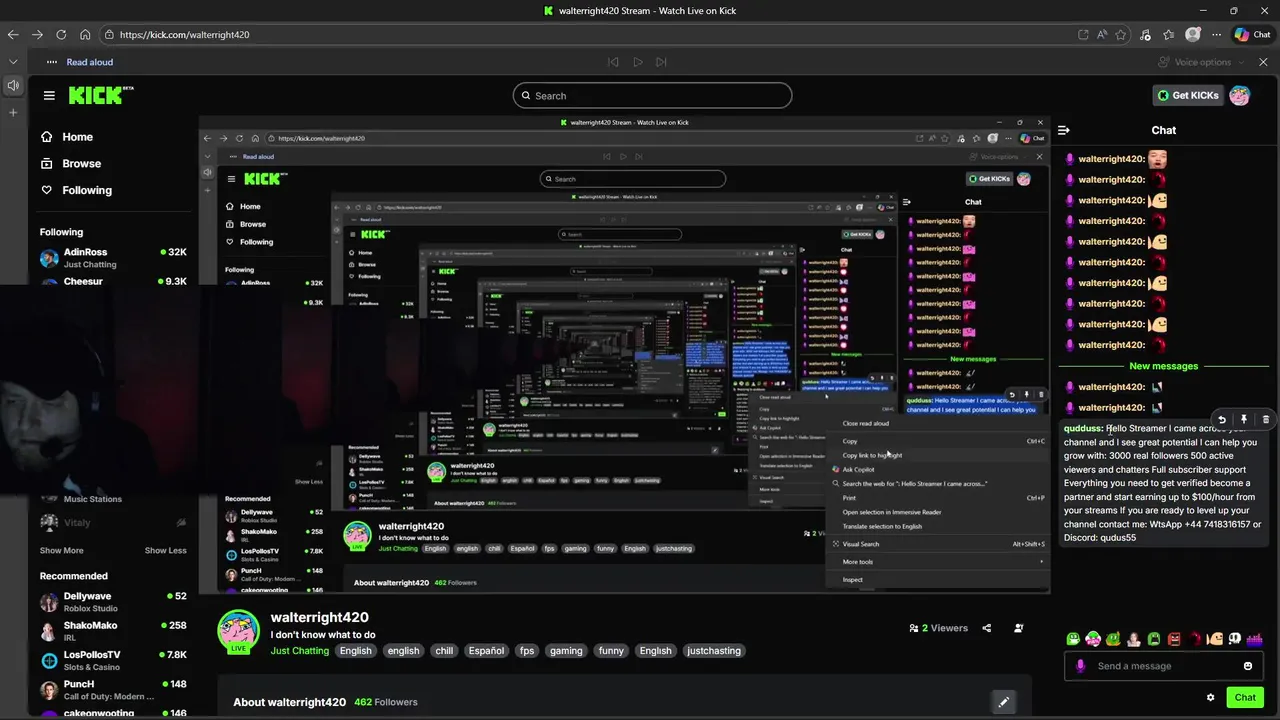Open the Copilot Chat button in the browser toolbar

click(x=1252, y=34)
